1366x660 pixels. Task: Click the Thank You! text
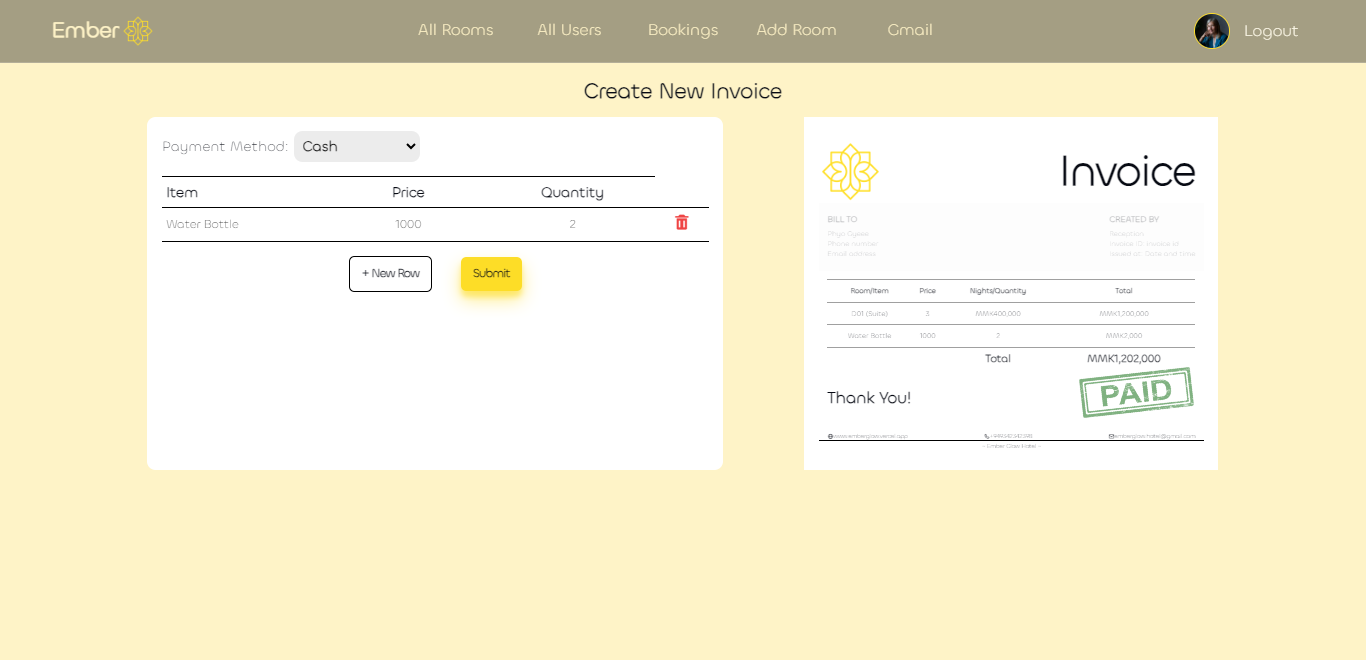tap(869, 398)
